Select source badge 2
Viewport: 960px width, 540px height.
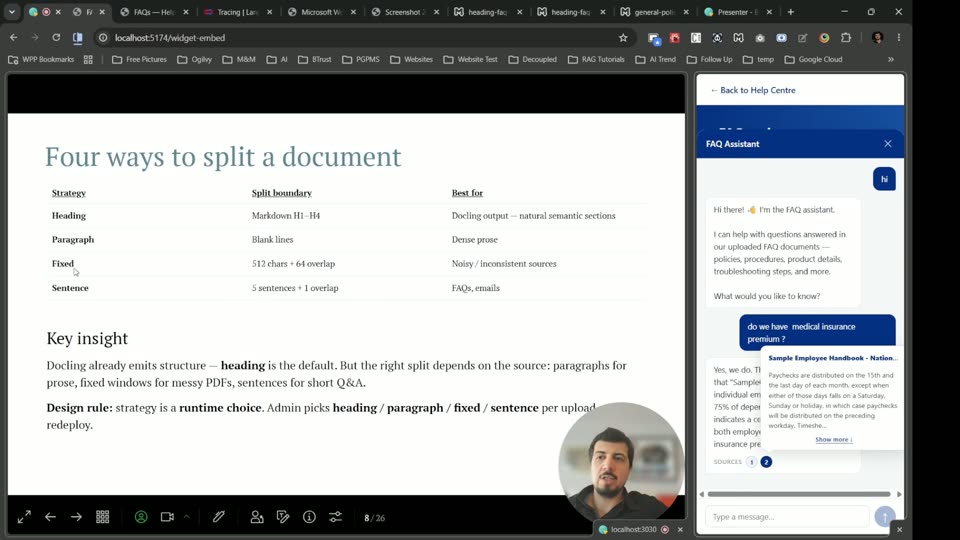pos(766,462)
